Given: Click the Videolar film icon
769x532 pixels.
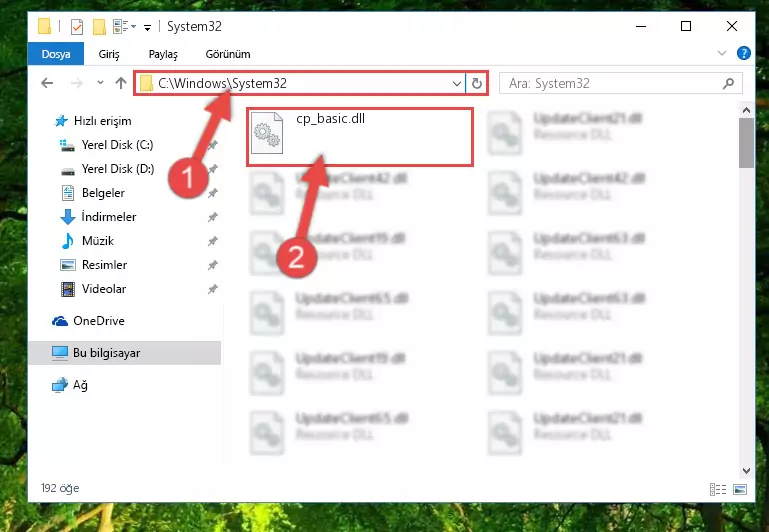Looking at the screenshot, I should [x=68, y=289].
